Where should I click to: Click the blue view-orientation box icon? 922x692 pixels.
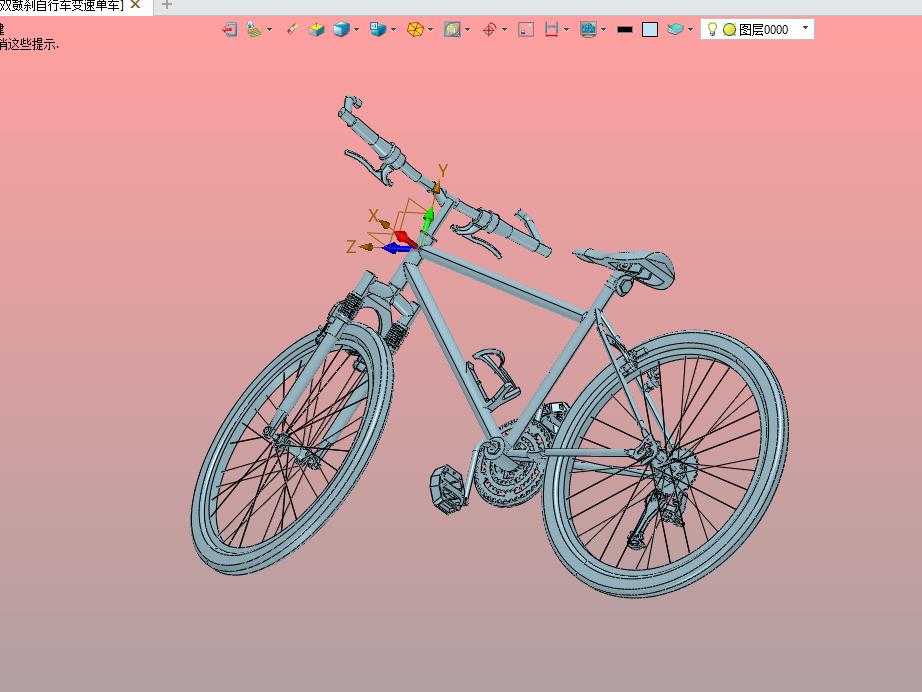pyautogui.click(x=378, y=29)
